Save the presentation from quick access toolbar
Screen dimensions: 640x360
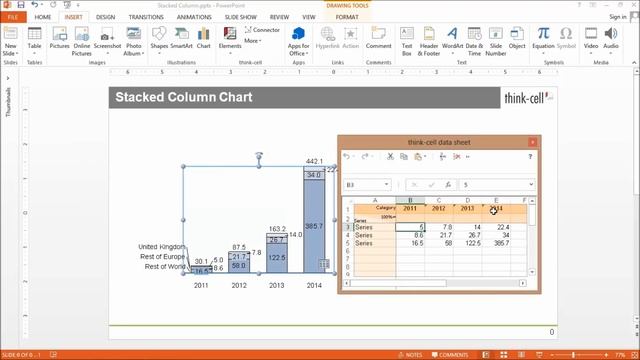coord(21,5)
